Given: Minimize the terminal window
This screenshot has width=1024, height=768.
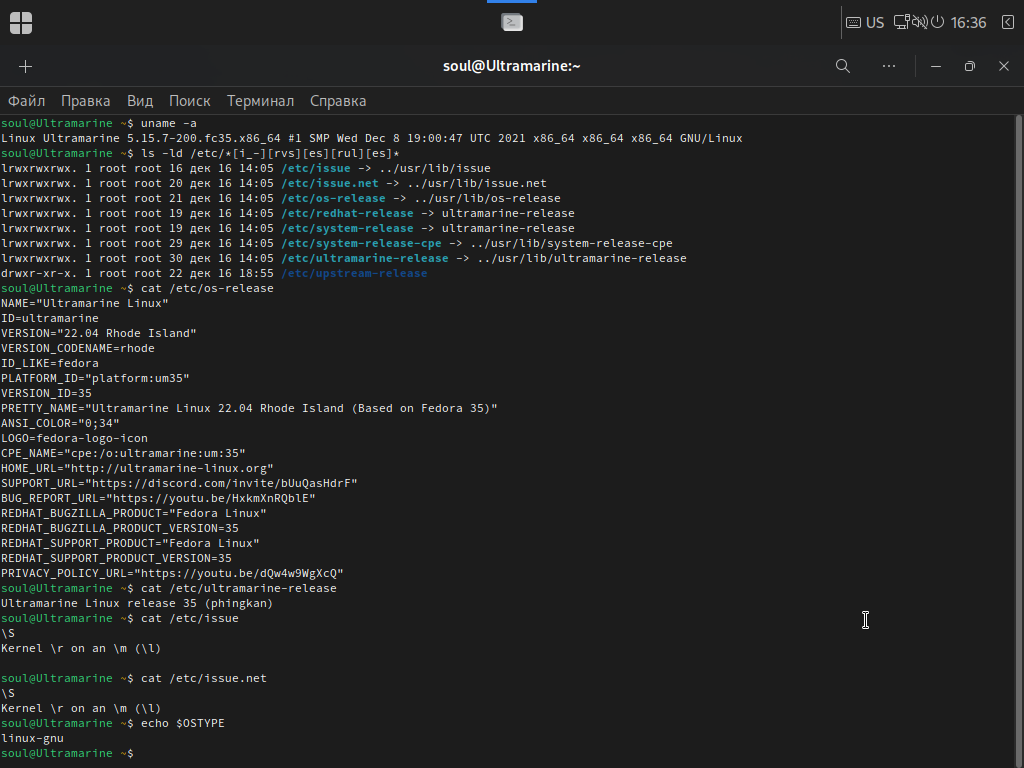Looking at the screenshot, I should 936,66.
